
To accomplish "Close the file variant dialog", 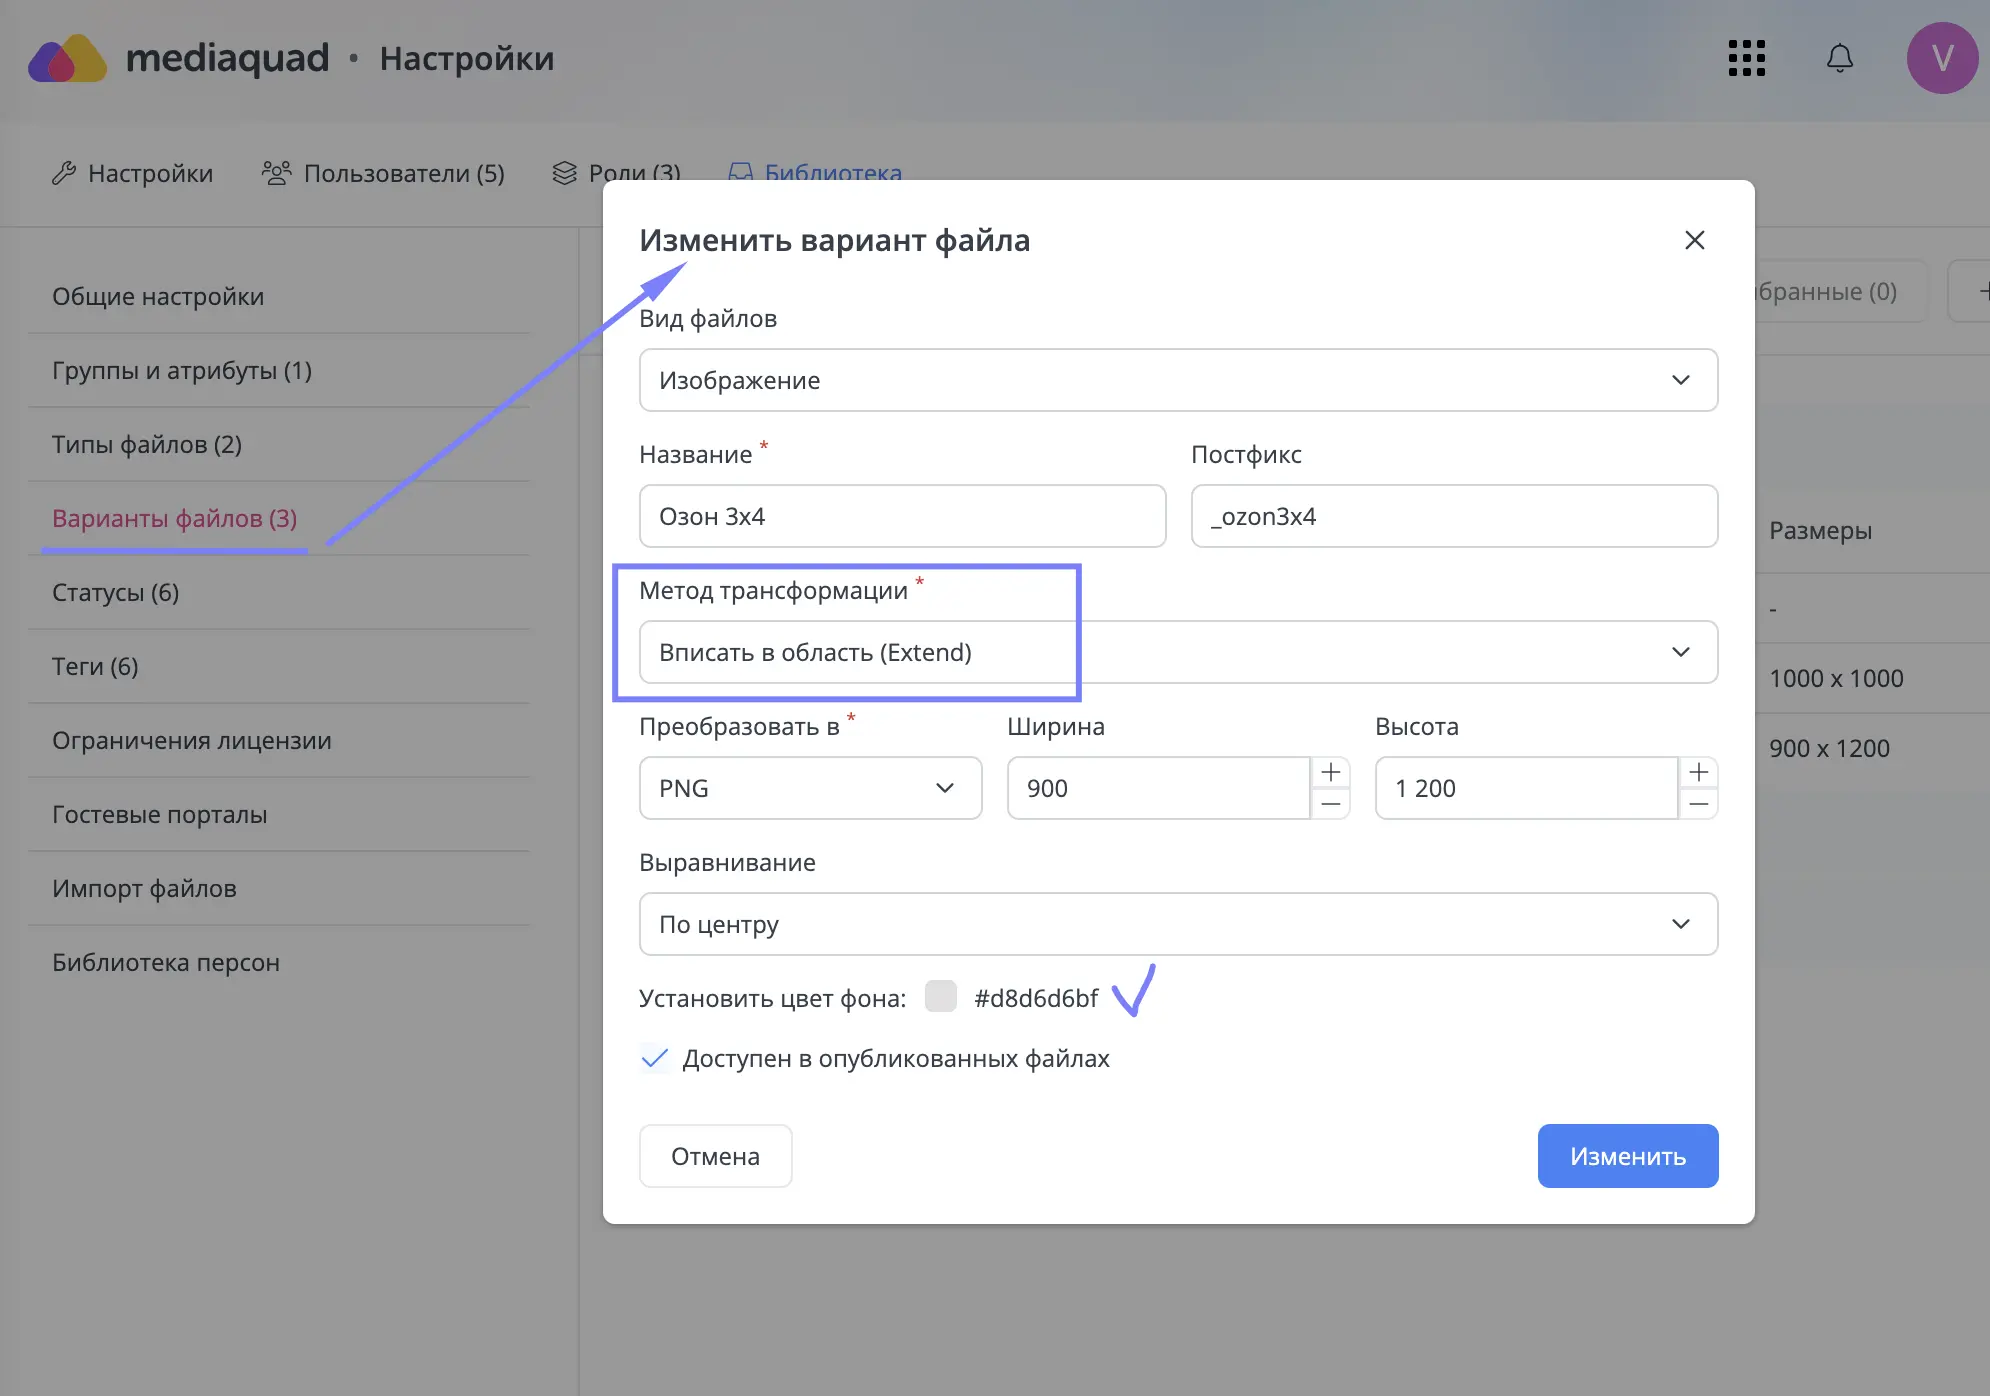I will pyautogui.click(x=1694, y=240).
